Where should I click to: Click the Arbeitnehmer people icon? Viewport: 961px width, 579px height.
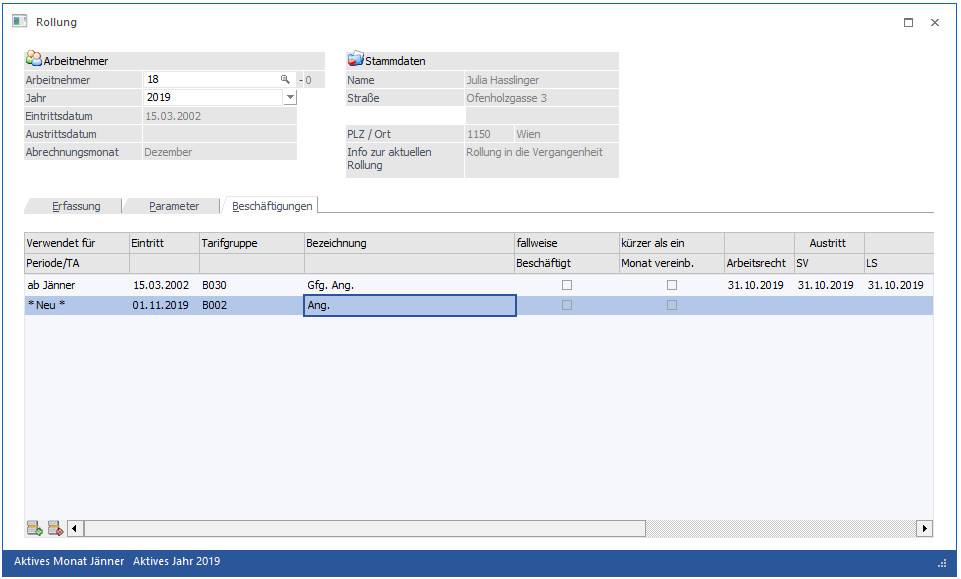point(33,59)
